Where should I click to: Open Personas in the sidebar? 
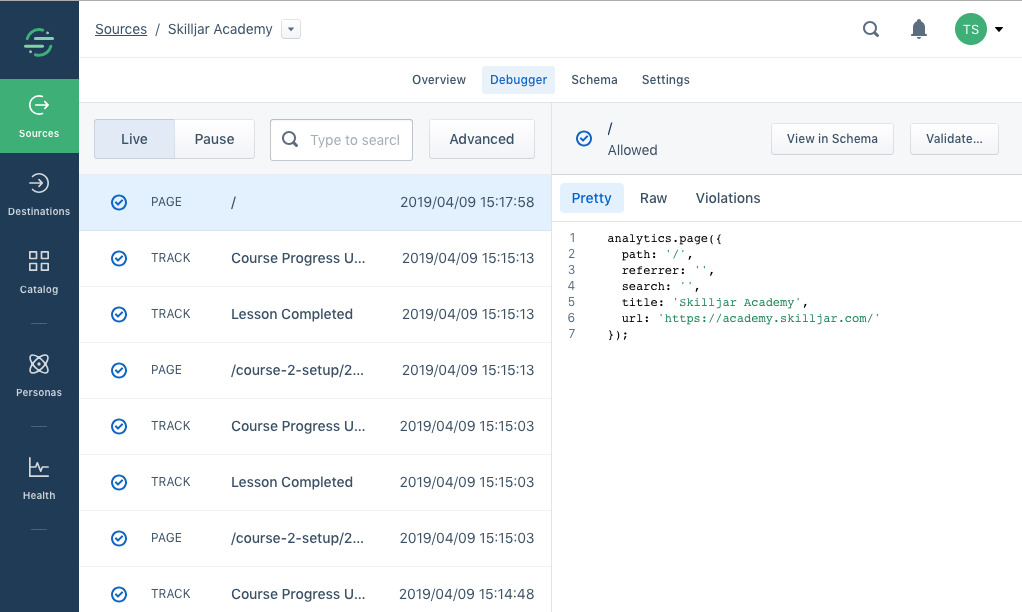coord(39,375)
